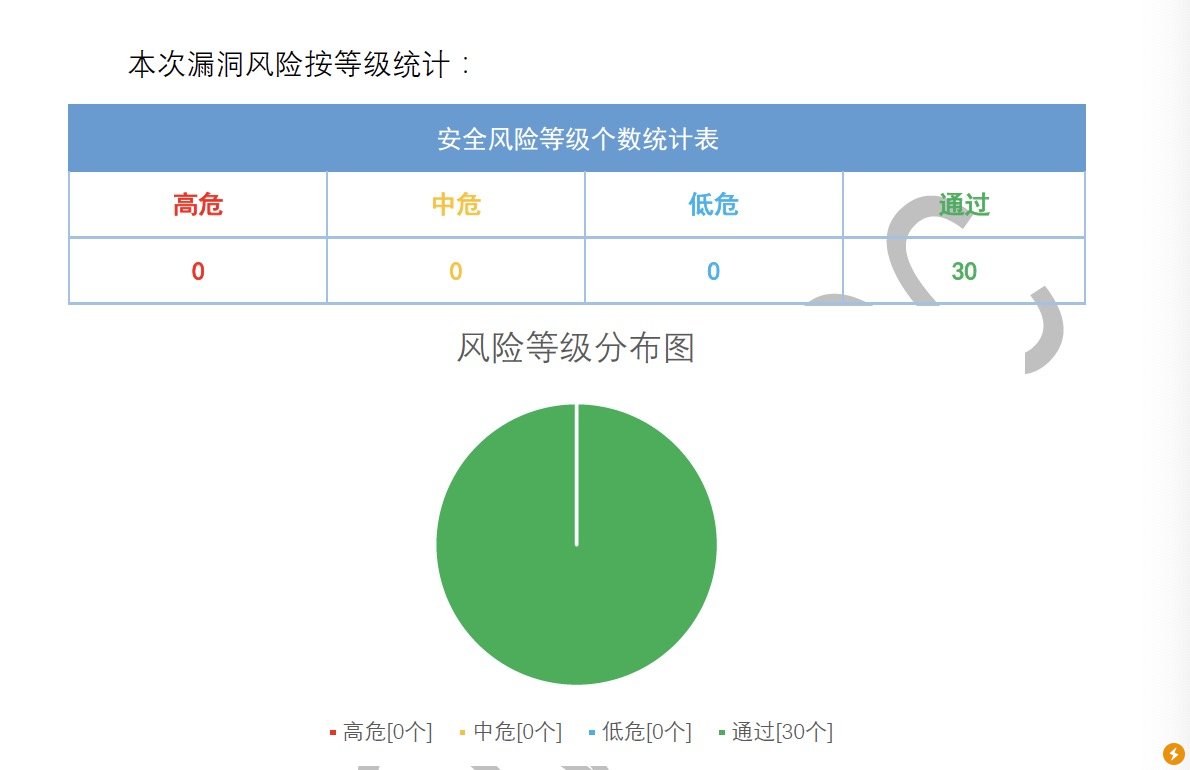1190x770 pixels.
Task: Select the 中危[0个] legend label
Action: click(517, 732)
